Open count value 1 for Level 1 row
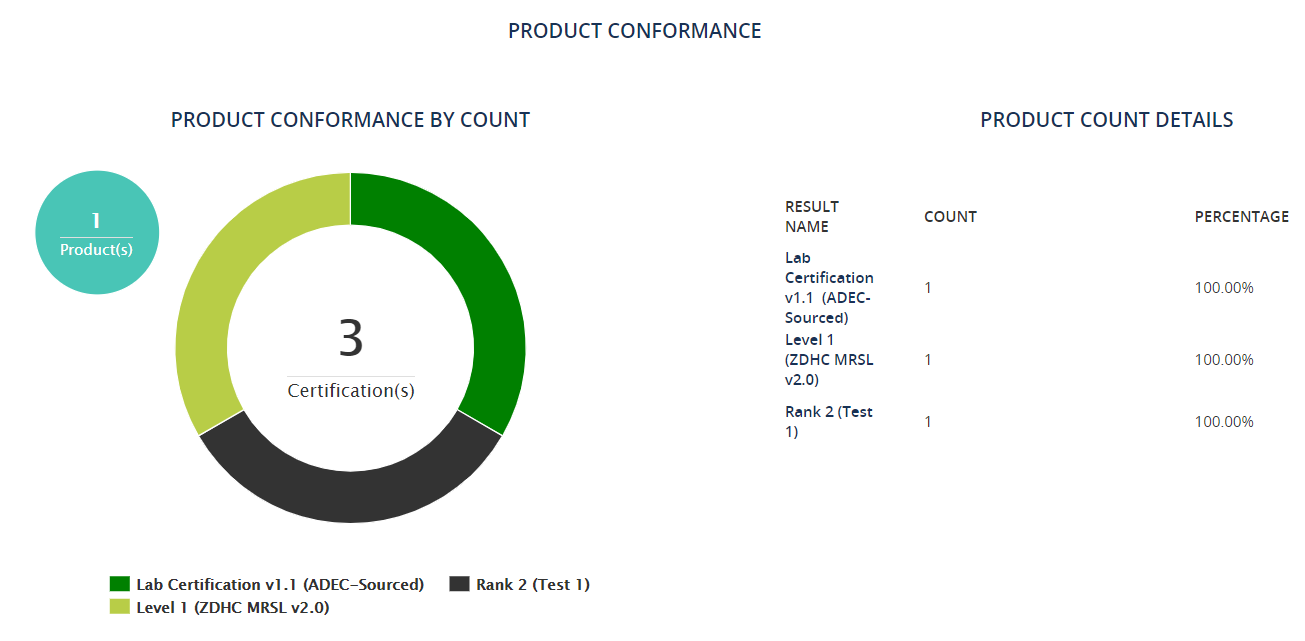Image resolution: width=1305 pixels, height=641 pixels. 928,360
